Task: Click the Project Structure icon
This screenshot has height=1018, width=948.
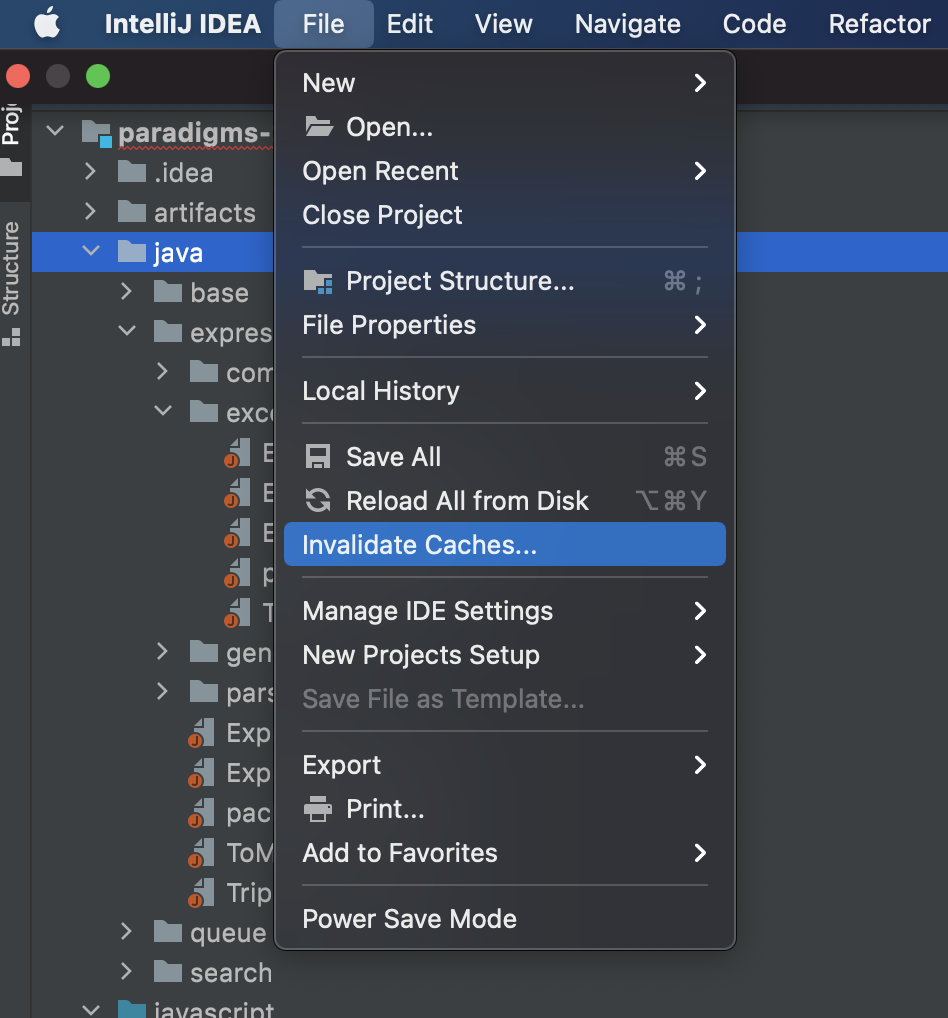Action: [x=318, y=282]
